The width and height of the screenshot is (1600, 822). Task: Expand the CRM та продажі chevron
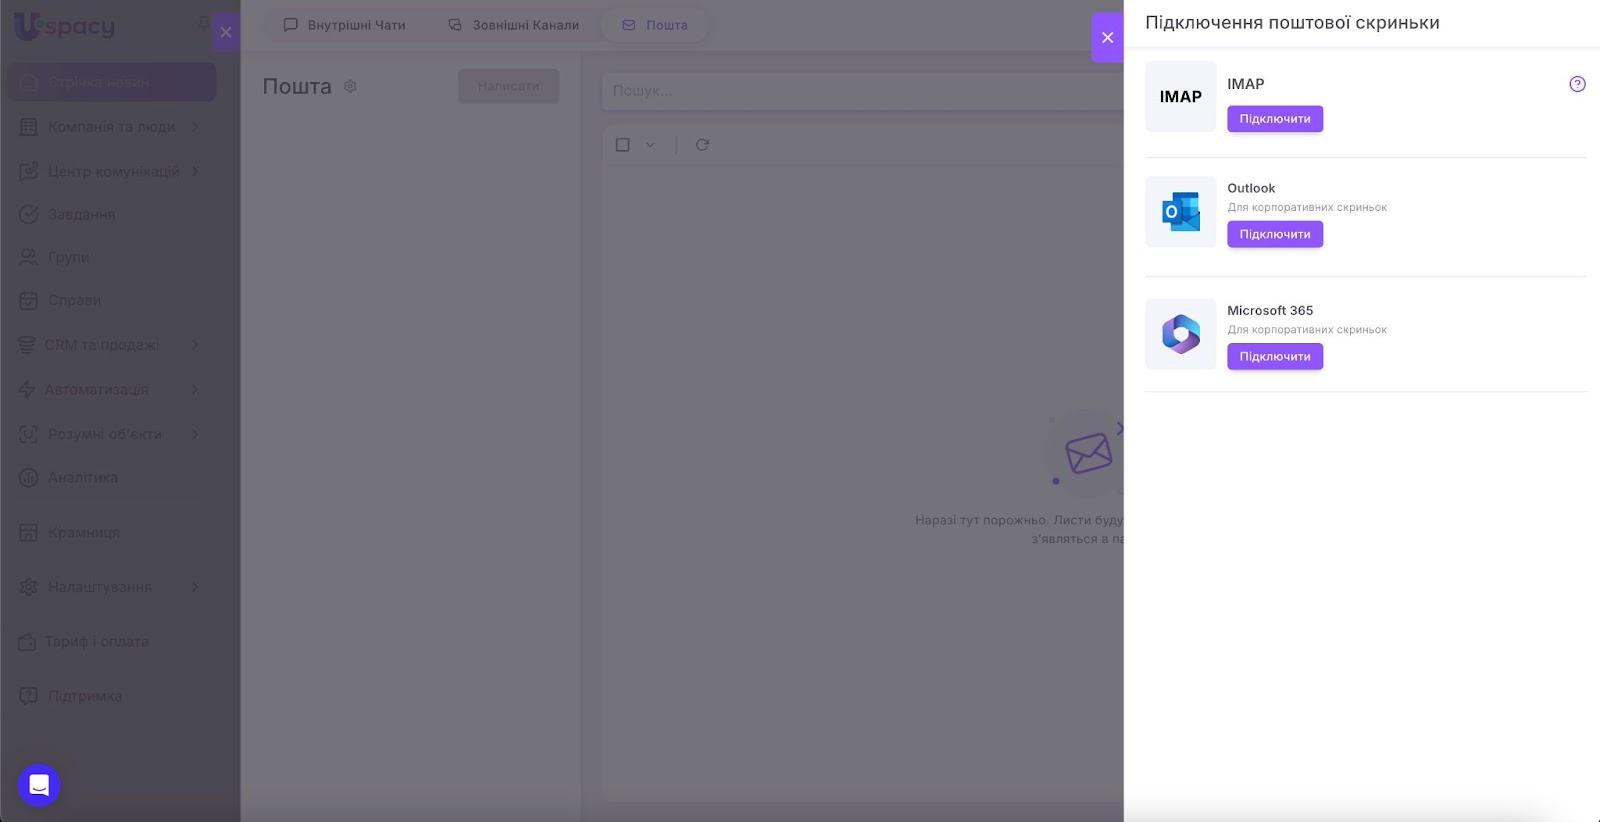click(x=195, y=345)
